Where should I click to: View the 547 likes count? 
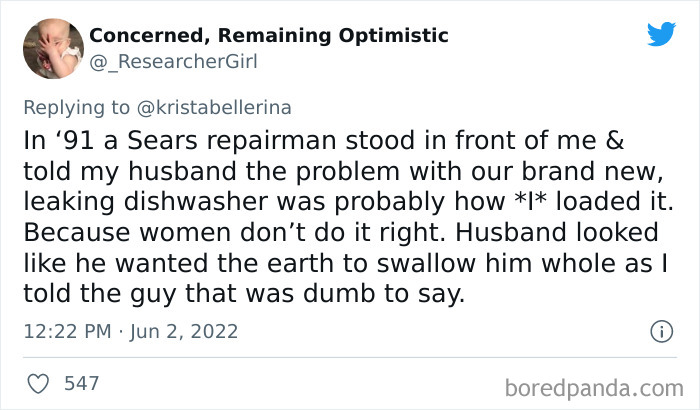click(x=81, y=384)
